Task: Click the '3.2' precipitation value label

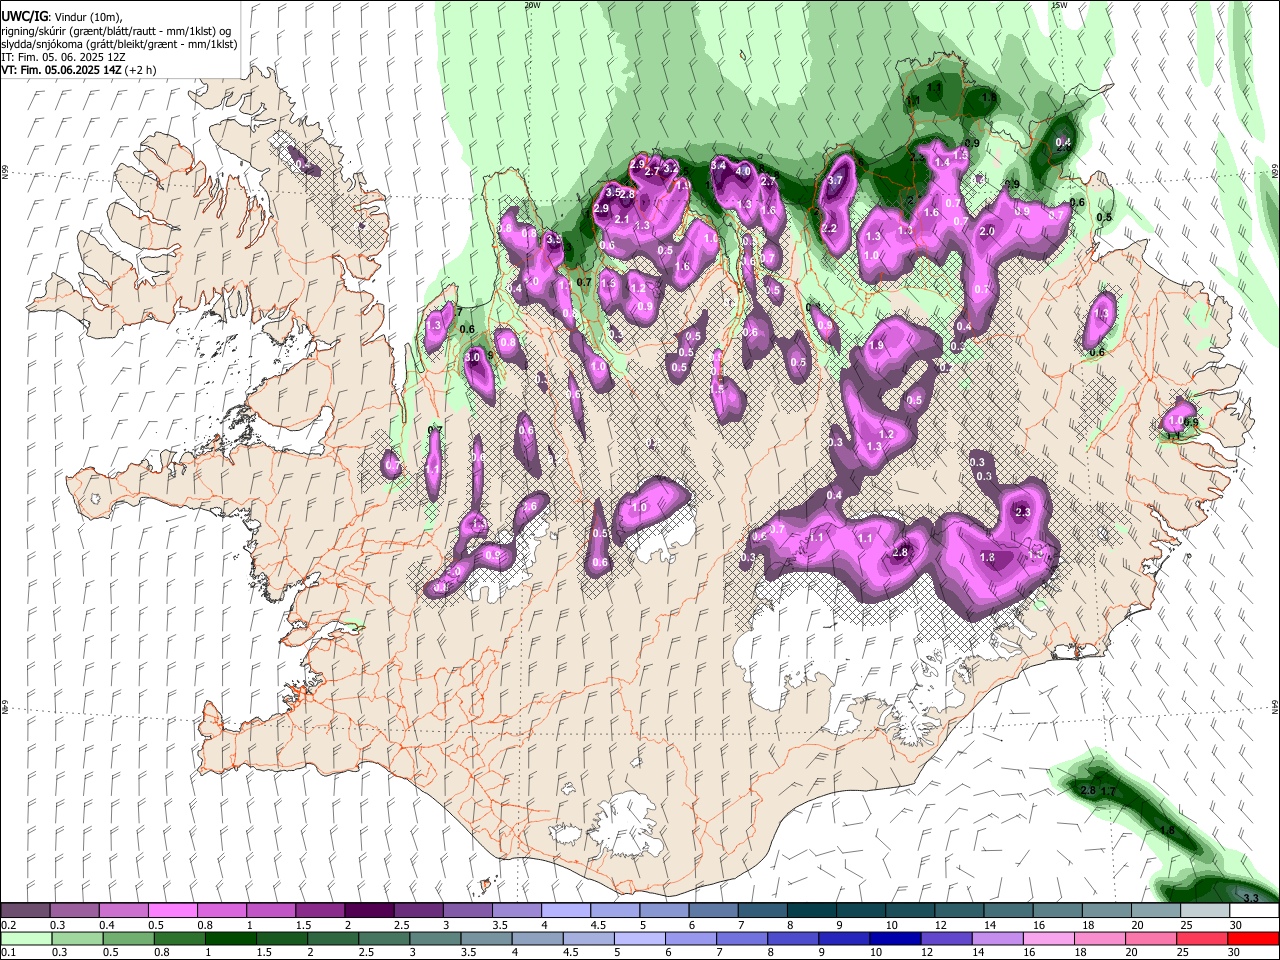Action: tap(671, 168)
